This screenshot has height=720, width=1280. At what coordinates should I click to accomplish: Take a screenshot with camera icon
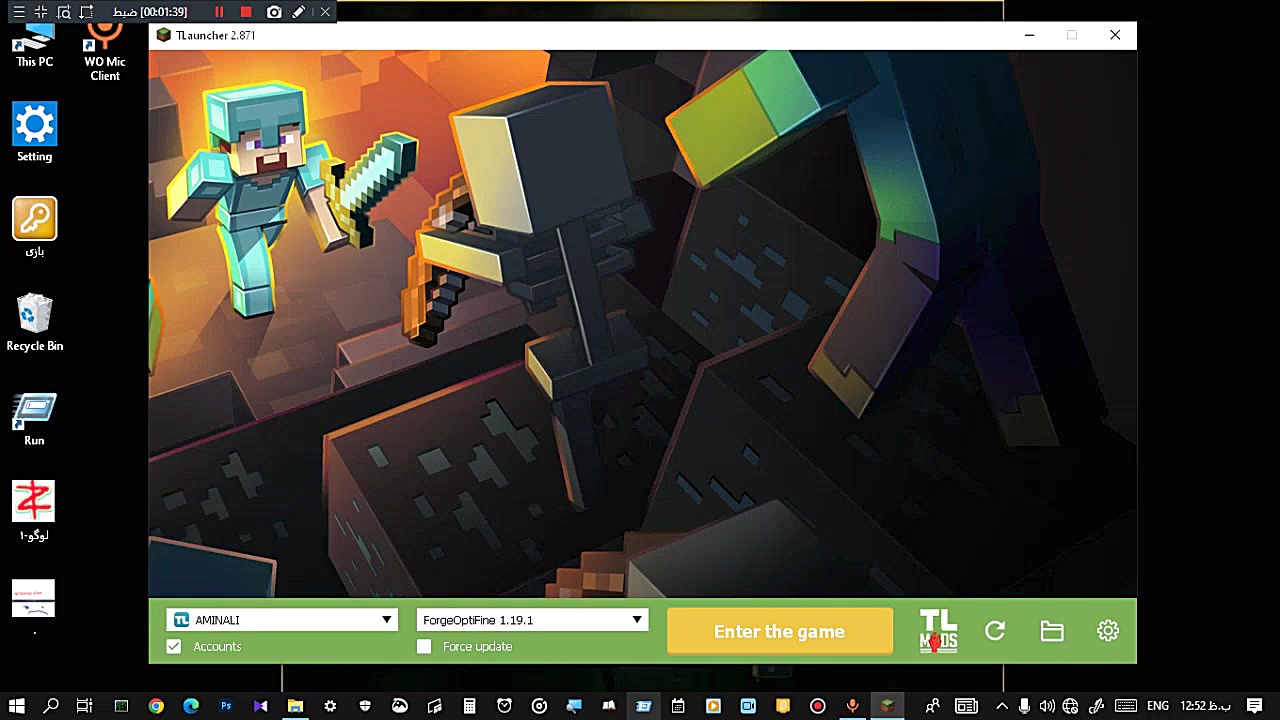click(274, 12)
